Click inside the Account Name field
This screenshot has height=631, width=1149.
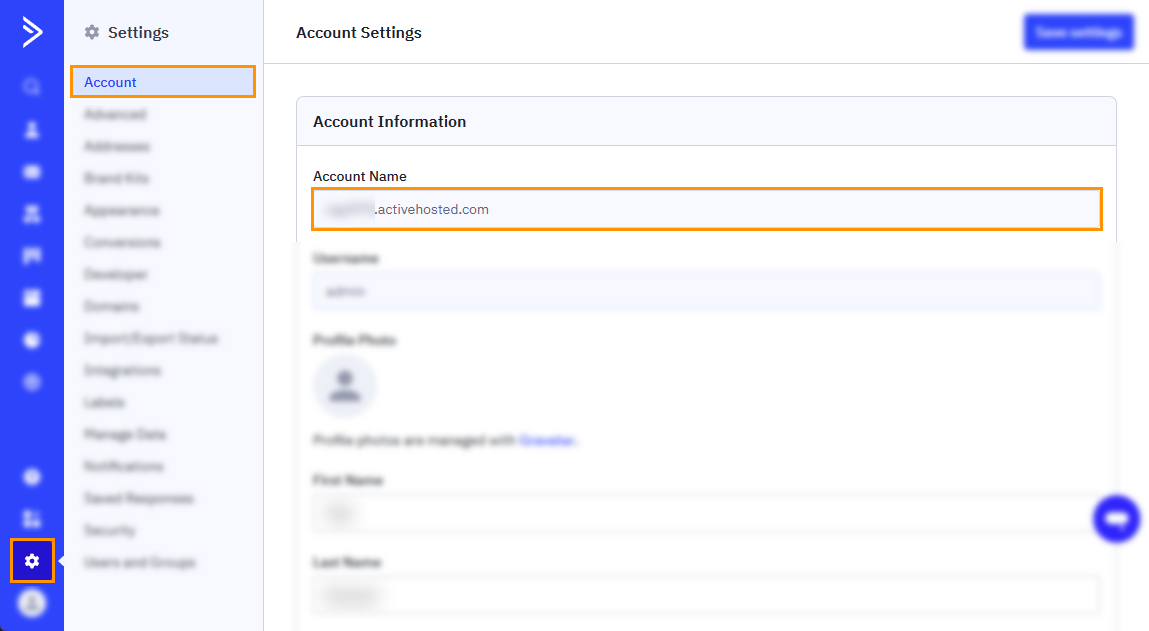[707, 209]
